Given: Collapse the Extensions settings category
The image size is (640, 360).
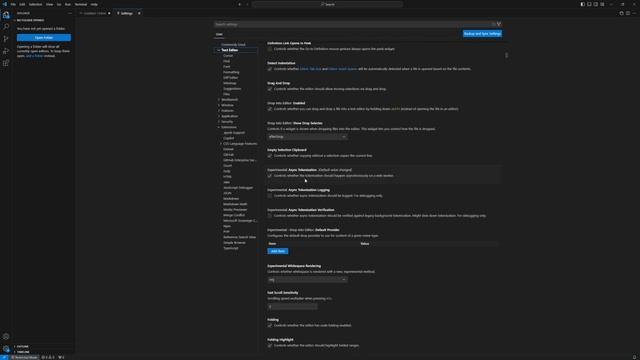Looking at the screenshot, I should (219, 127).
